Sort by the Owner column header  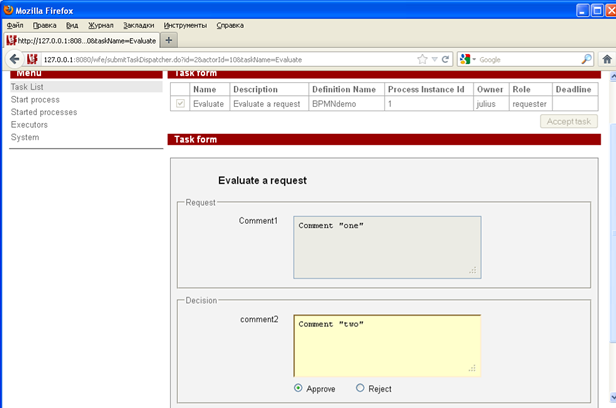pos(490,89)
